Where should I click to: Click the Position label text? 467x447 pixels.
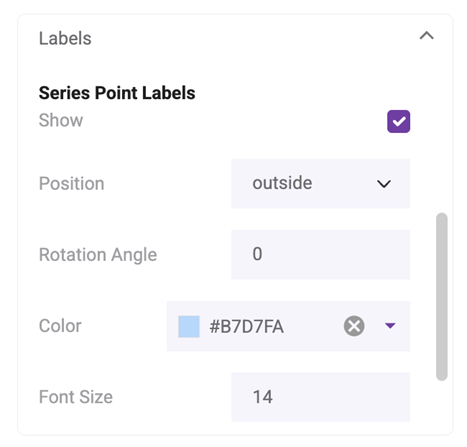[x=72, y=184]
